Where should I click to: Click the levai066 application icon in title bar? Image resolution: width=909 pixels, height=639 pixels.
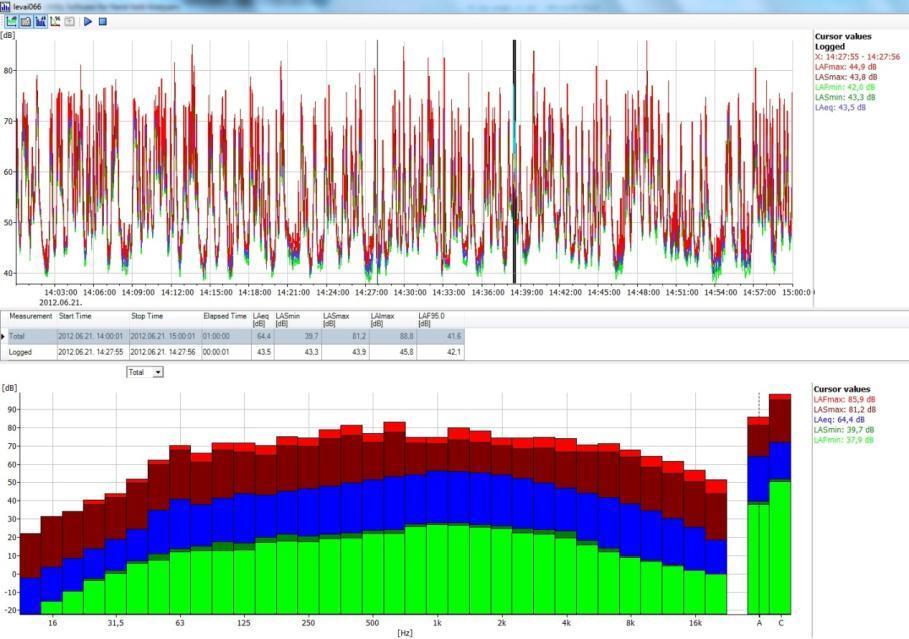5,6
